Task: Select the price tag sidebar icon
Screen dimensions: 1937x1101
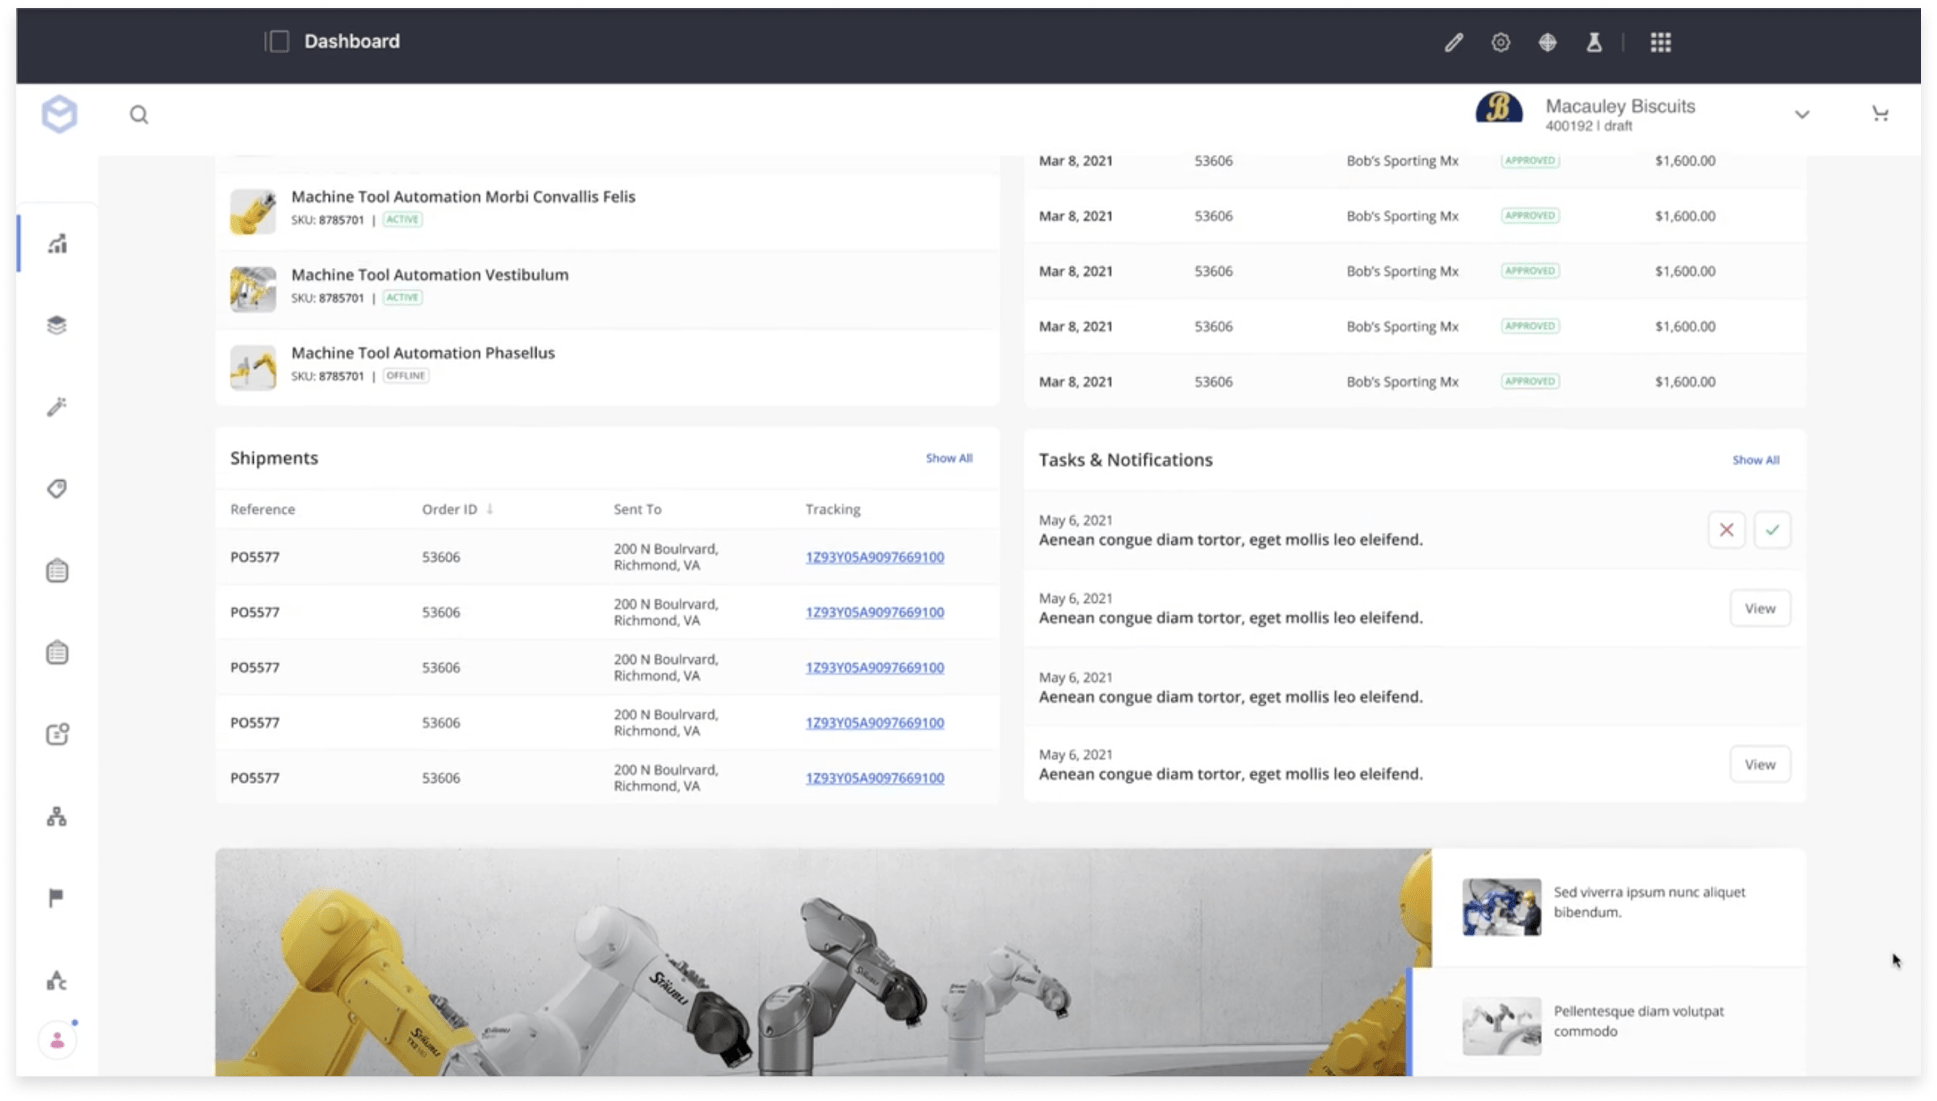Action: click(x=57, y=489)
